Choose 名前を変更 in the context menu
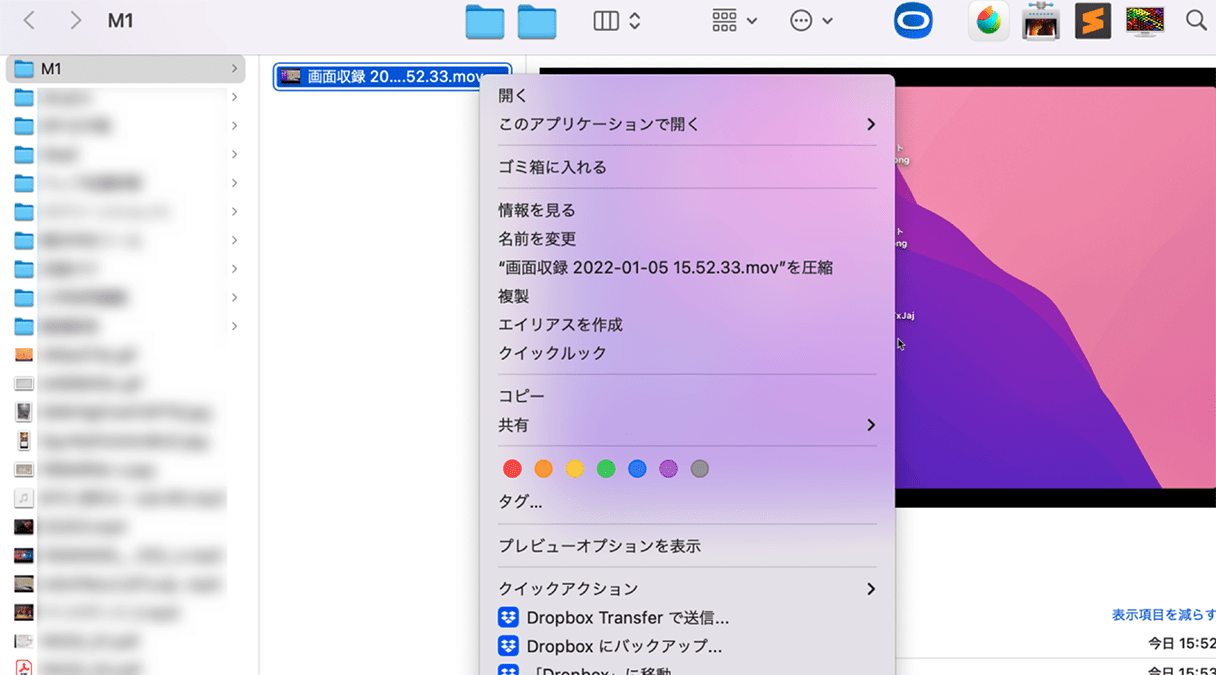This screenshot has height=675, width=1216. [537, 239]
